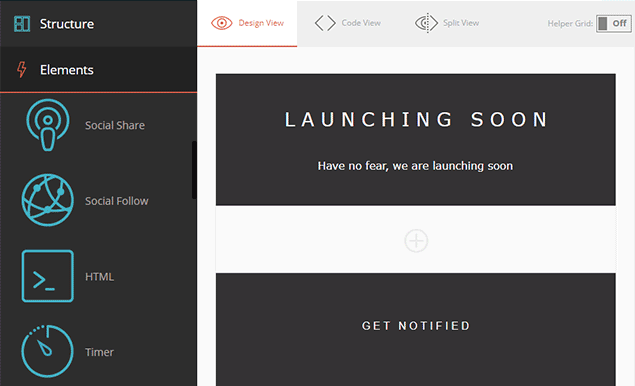The image size is (635, 386).
Task: Add content with the plus circle button
Action: (416, 241)
